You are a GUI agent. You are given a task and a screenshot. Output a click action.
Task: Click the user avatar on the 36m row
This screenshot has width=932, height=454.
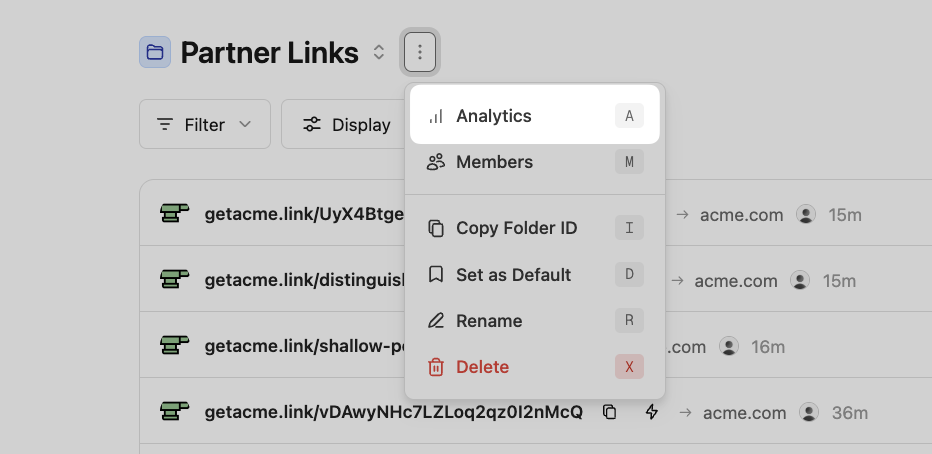pyautogui.click(x=809, y=412)
